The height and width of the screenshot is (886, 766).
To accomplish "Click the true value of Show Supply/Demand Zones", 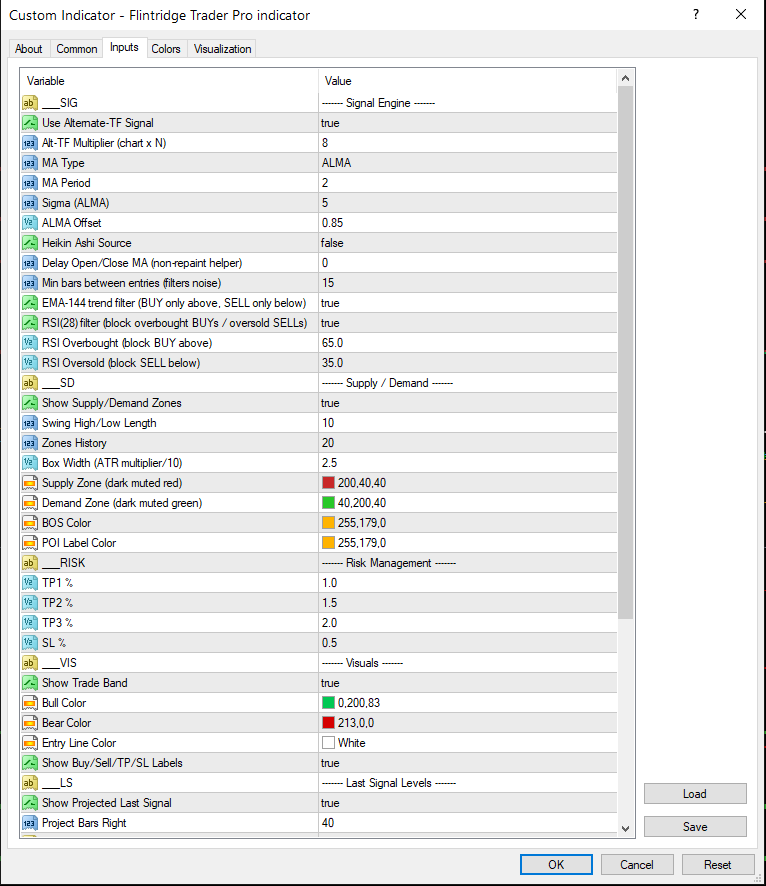I will pyautogui.click(x=330, y=403).
